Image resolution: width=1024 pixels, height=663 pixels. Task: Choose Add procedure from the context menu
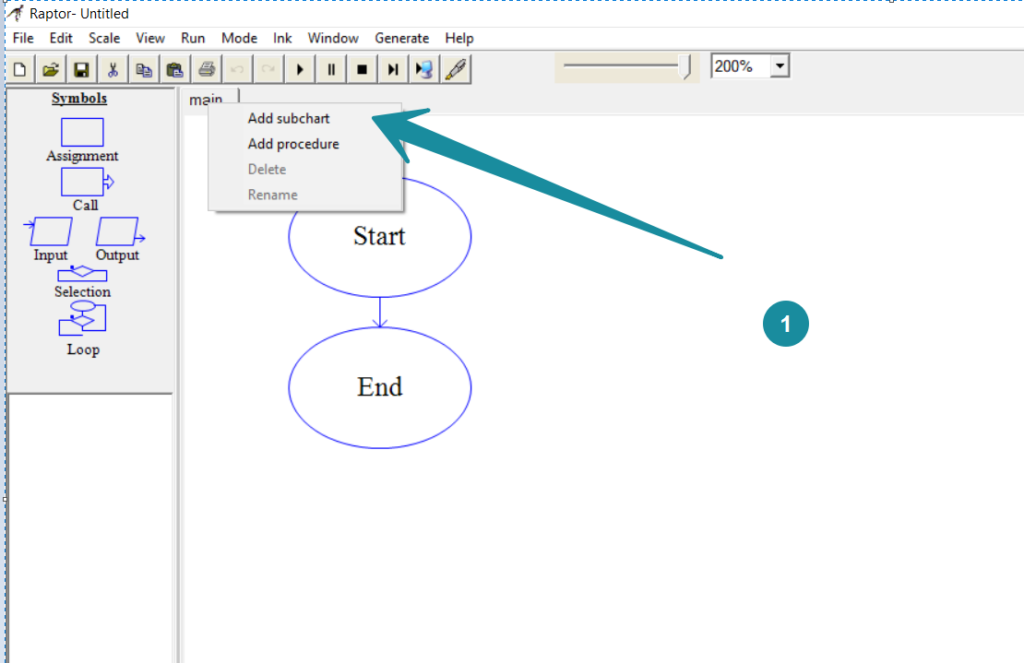[293, 144]
